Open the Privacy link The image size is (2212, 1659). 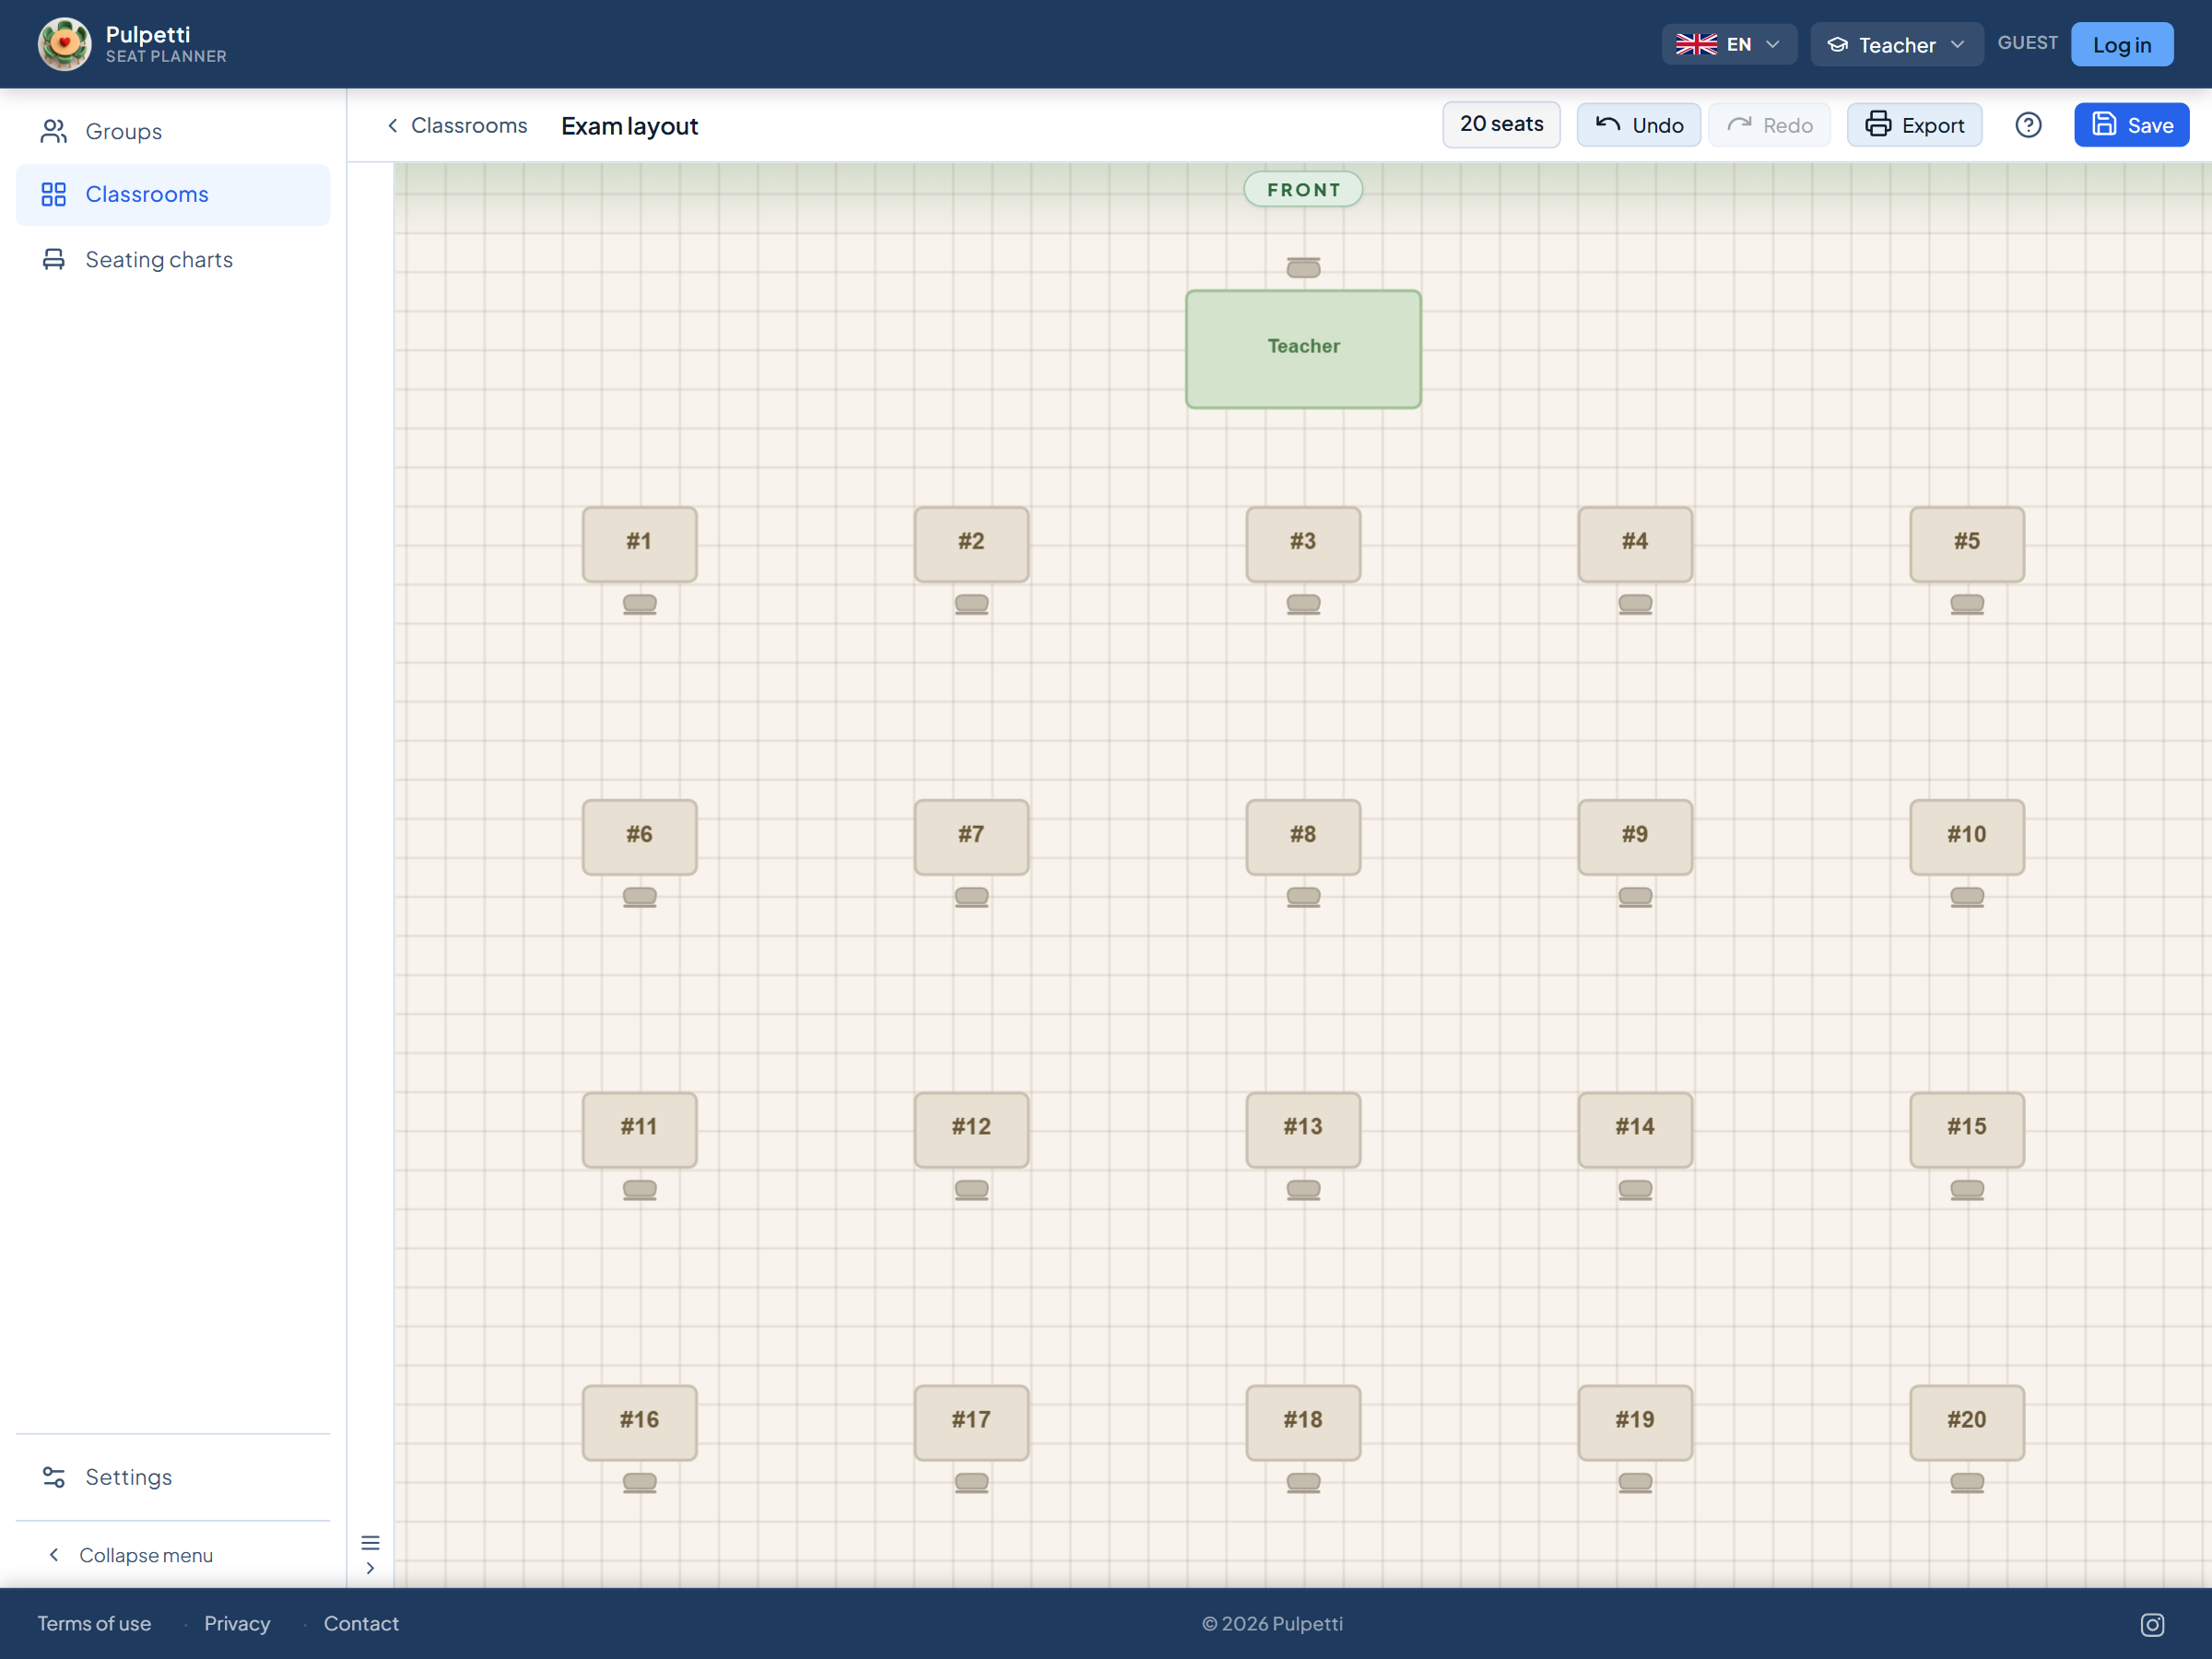tap(237, 1623)
